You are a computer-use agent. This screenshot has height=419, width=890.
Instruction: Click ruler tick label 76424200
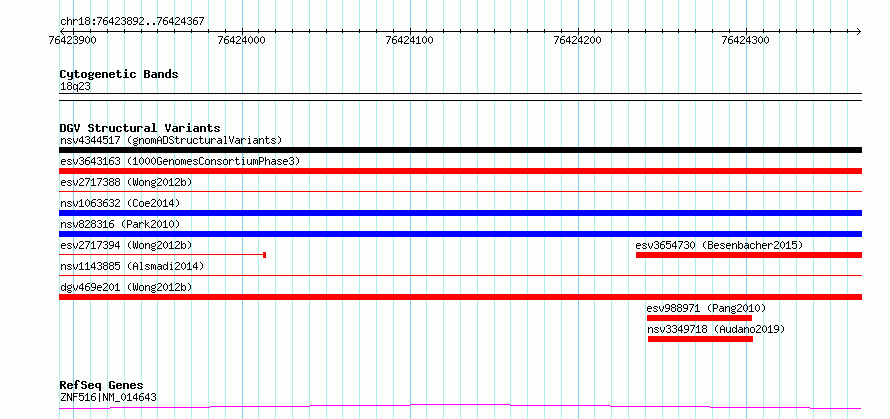coord(578,40)
